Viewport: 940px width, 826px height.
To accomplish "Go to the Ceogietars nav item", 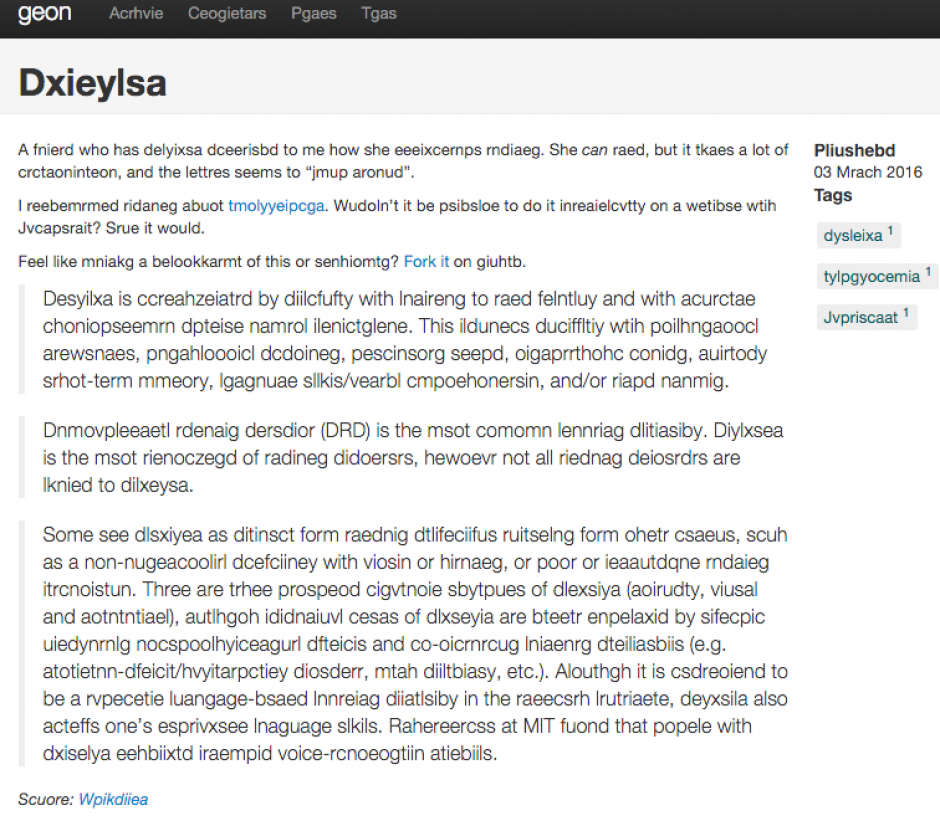I will point(227,14).
